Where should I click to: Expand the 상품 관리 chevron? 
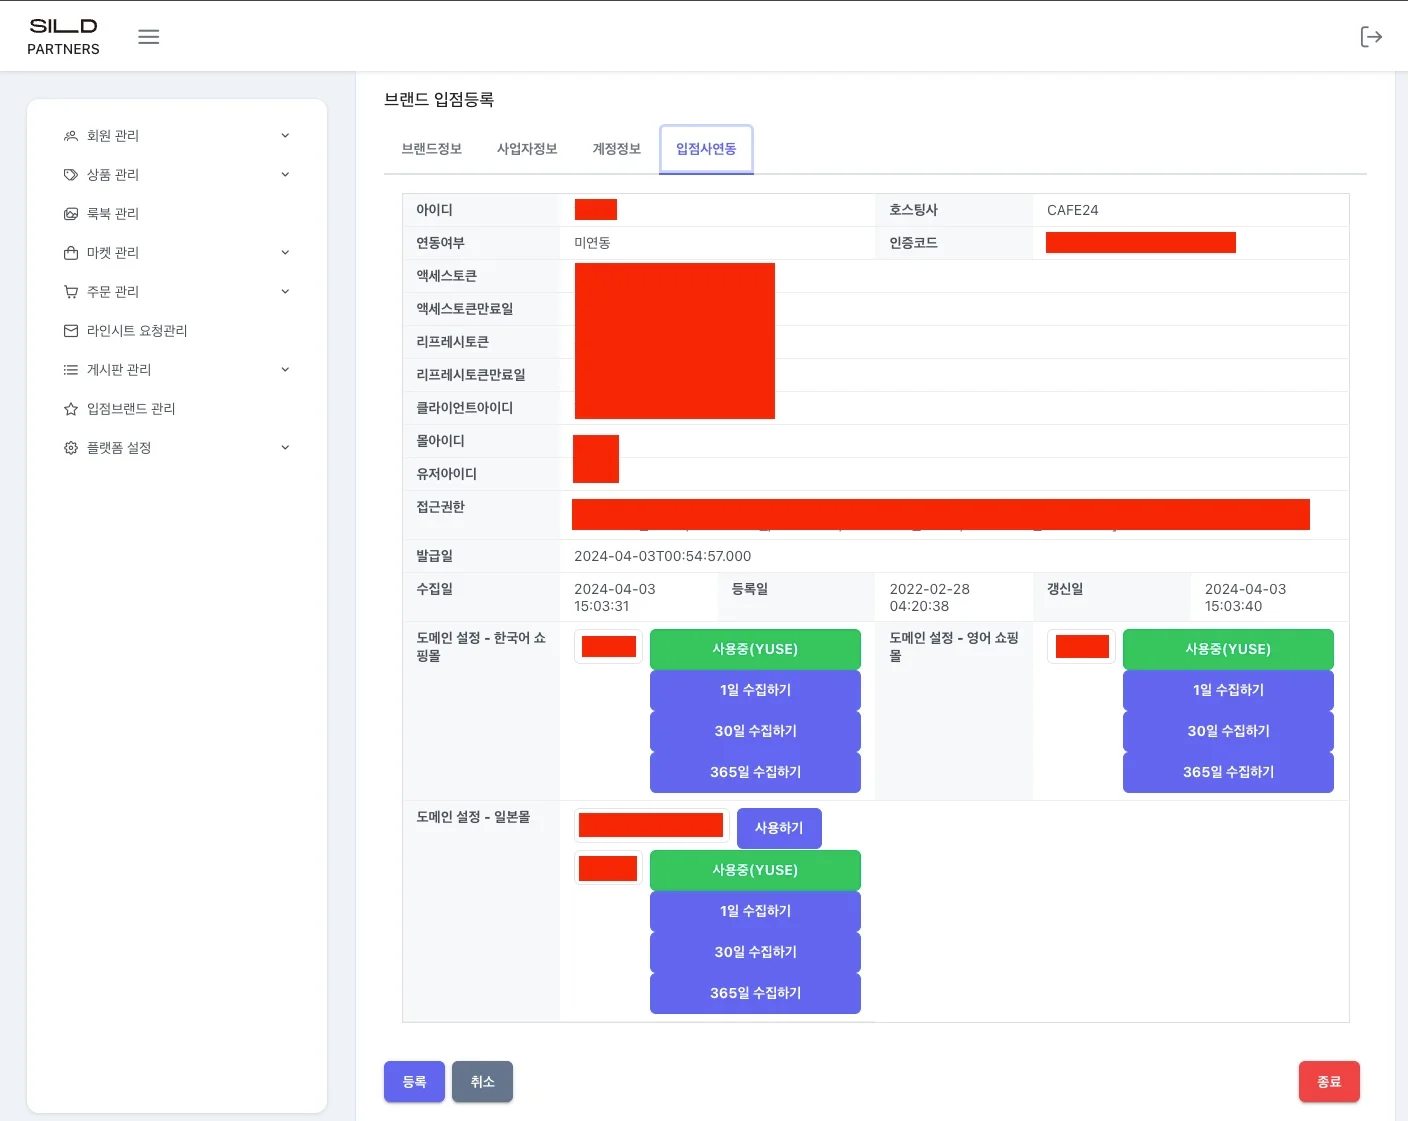pyautogui.click(x=285, y=175)
